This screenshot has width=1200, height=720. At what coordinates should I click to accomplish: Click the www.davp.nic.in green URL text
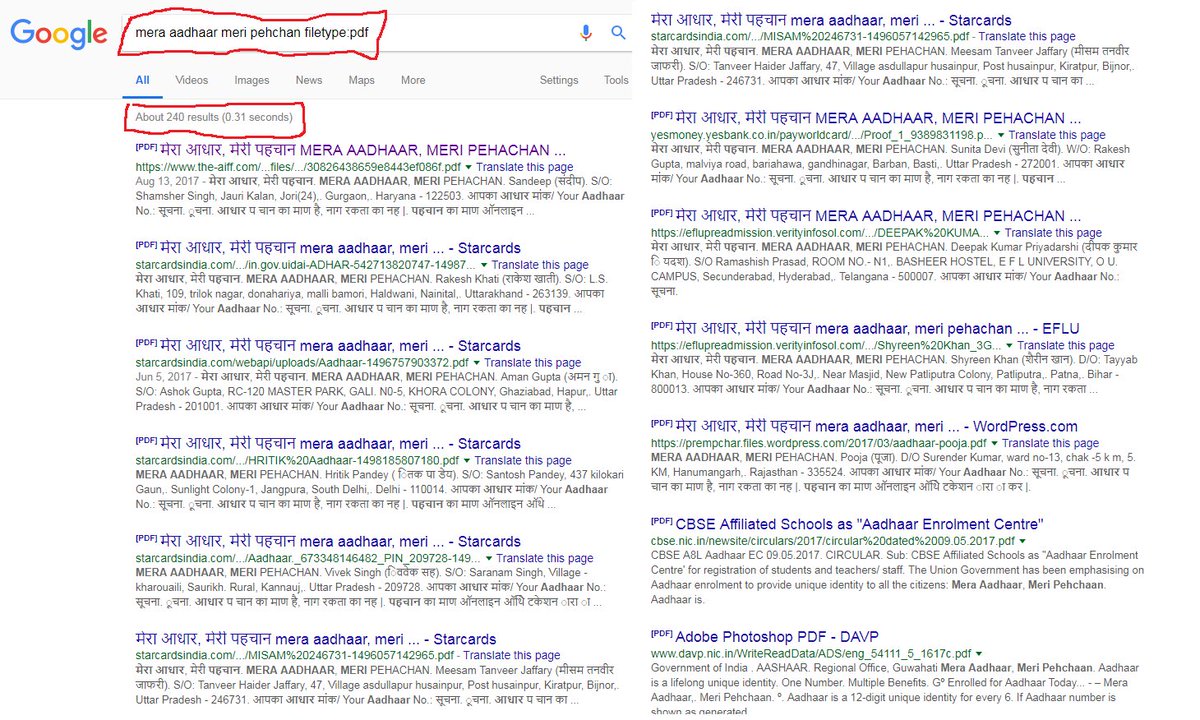pos(810,653)
